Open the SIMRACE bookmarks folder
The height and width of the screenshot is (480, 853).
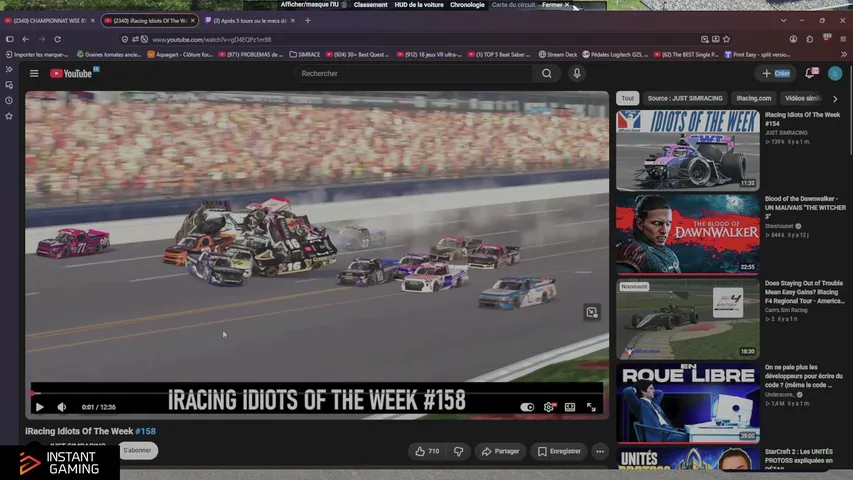tap(305, 54)
